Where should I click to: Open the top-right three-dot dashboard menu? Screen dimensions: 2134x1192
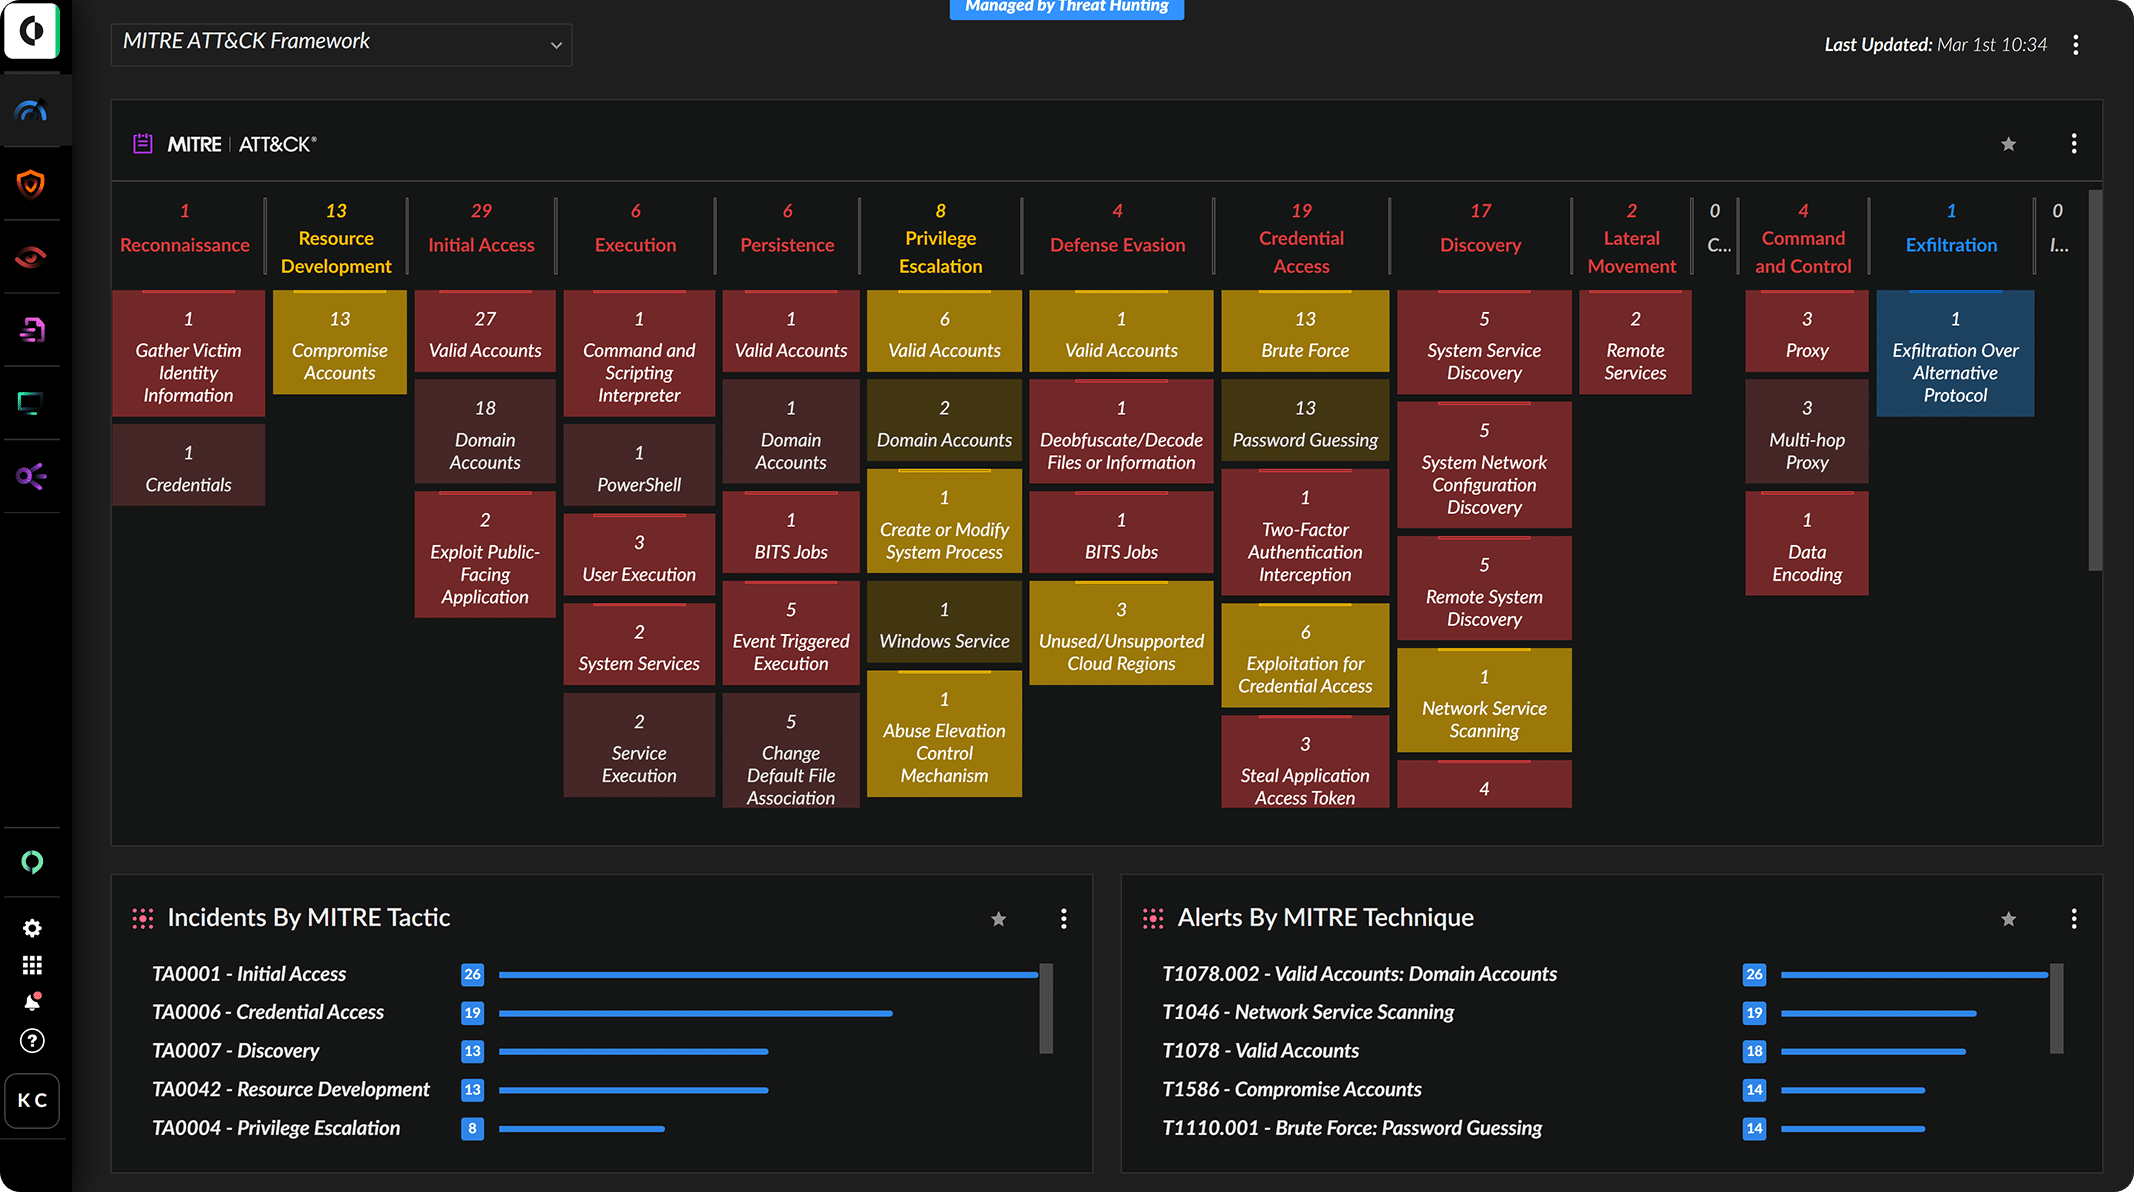pos(2076,44)
